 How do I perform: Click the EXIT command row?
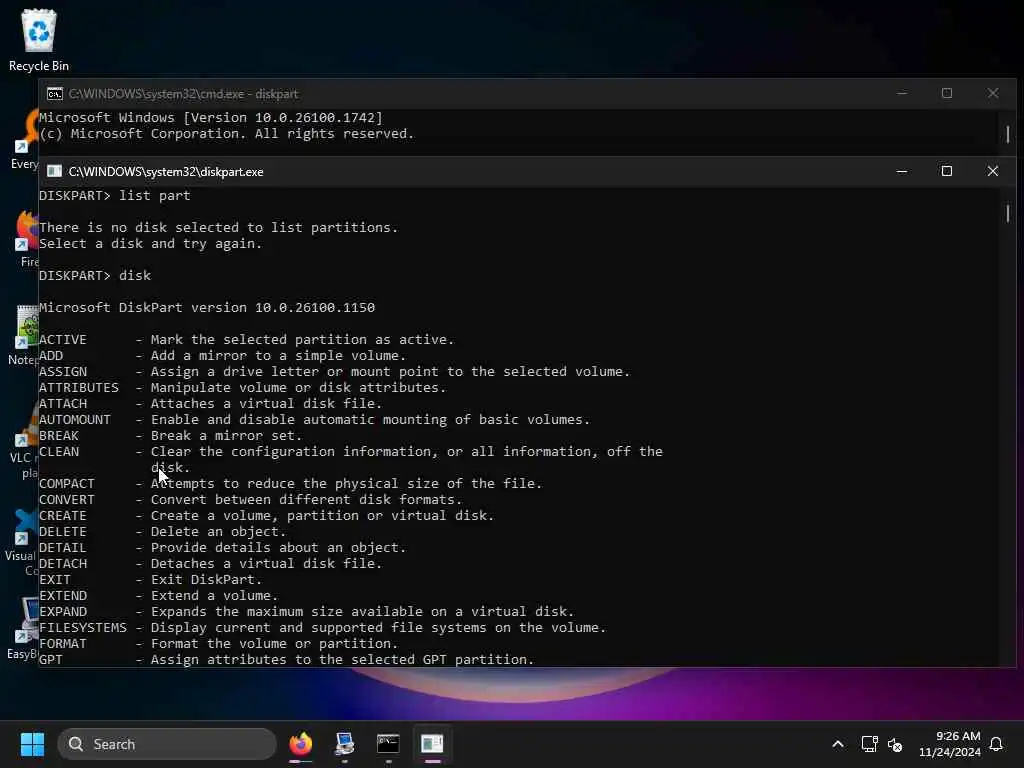click(x=150, y=579)
